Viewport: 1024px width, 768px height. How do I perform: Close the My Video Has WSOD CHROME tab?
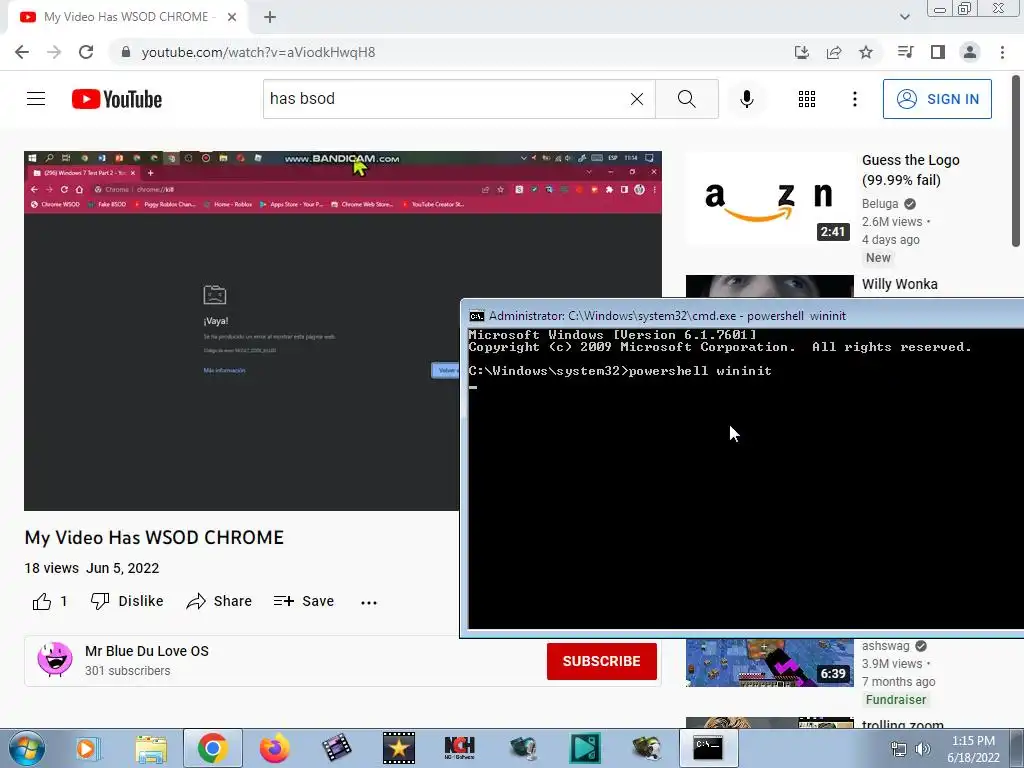pyautogui.click(x=232, y=17)
